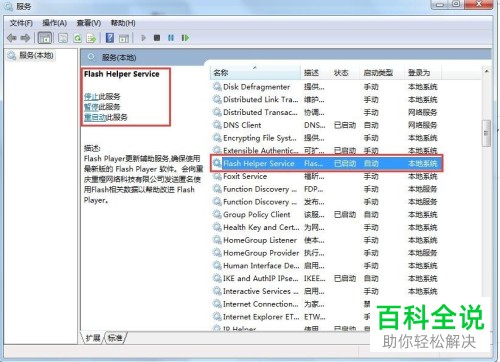Image resolution: width=500 pixels, height=362 pixels.
Task: Select the Flash Helper Service row
Action: (x=327, y=163)
